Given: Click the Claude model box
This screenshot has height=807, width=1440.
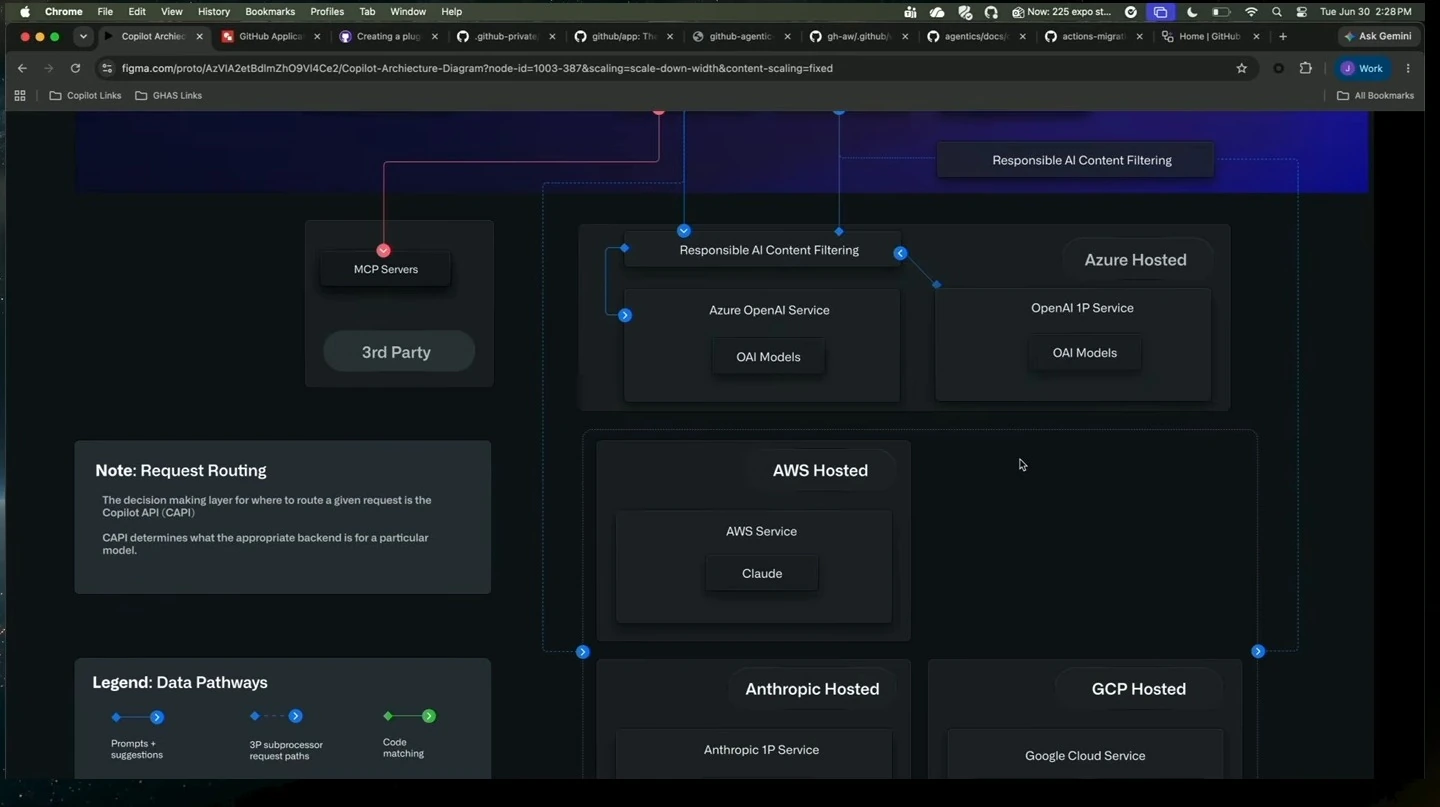Looking at the screenshot, I should coord(762,574).
